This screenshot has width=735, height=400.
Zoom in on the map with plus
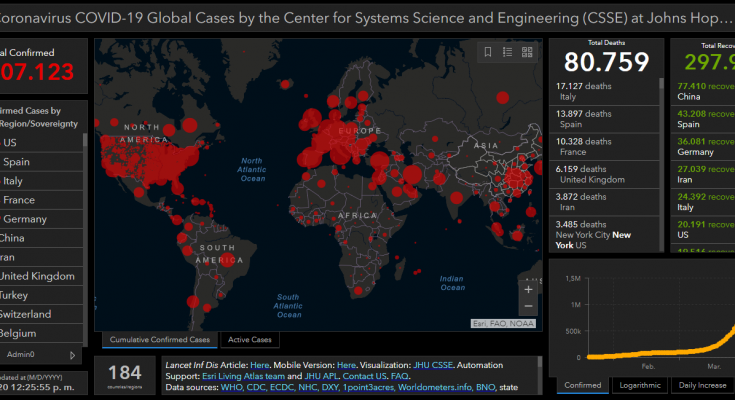click(x=528, y=289)
